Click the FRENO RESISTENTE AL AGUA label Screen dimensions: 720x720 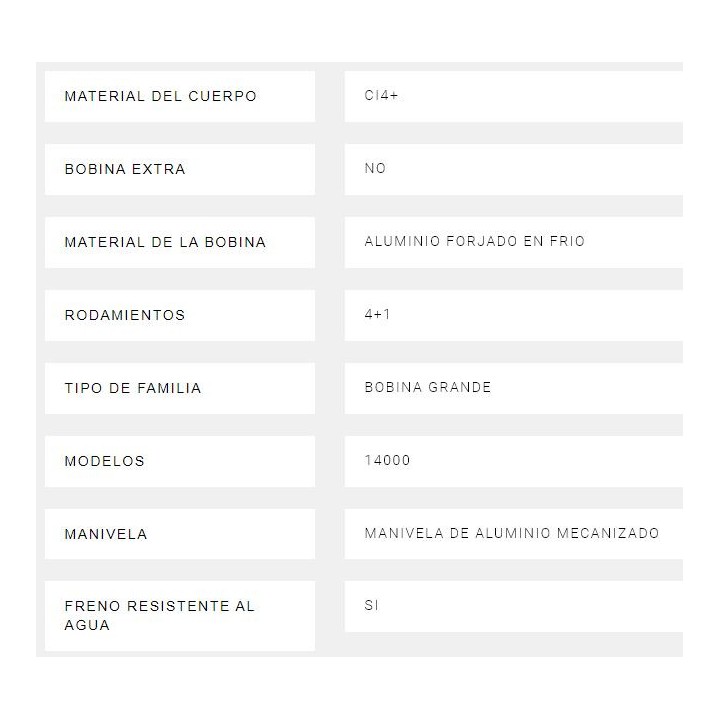pyautogui.click(x=160, y=615)
